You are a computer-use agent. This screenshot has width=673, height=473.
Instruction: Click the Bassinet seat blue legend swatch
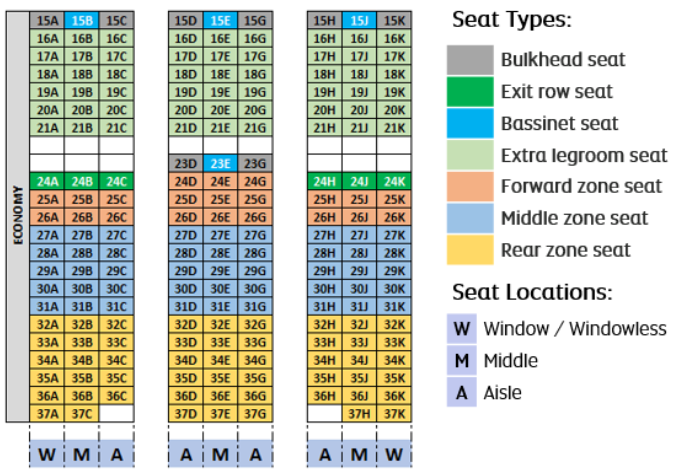pyautogui.click(x=468, y=124)
